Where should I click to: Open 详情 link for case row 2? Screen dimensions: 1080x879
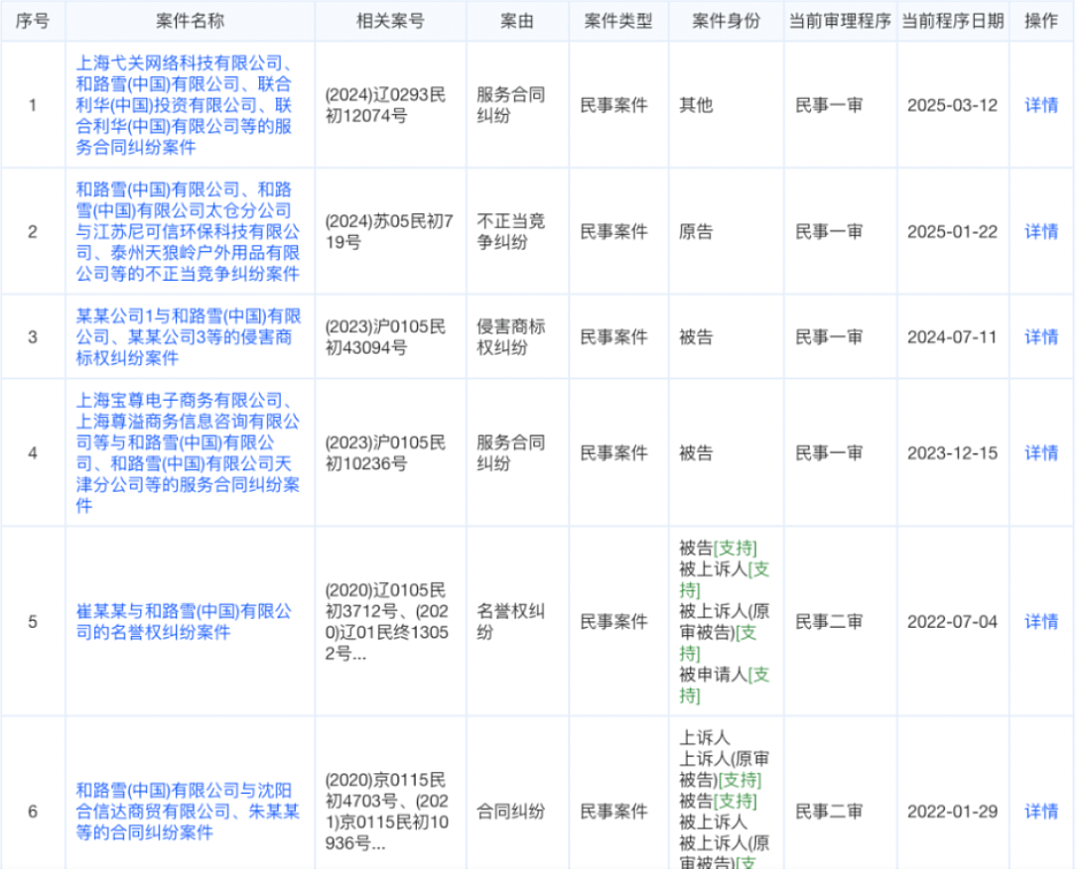point(1041,232)
